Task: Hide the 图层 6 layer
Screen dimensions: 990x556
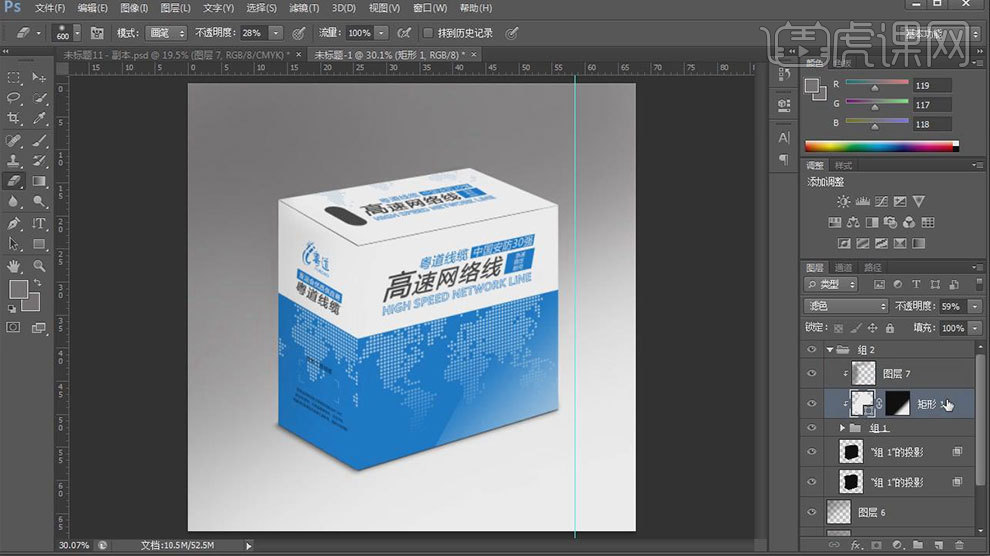Action: click(x=812, y=512)
